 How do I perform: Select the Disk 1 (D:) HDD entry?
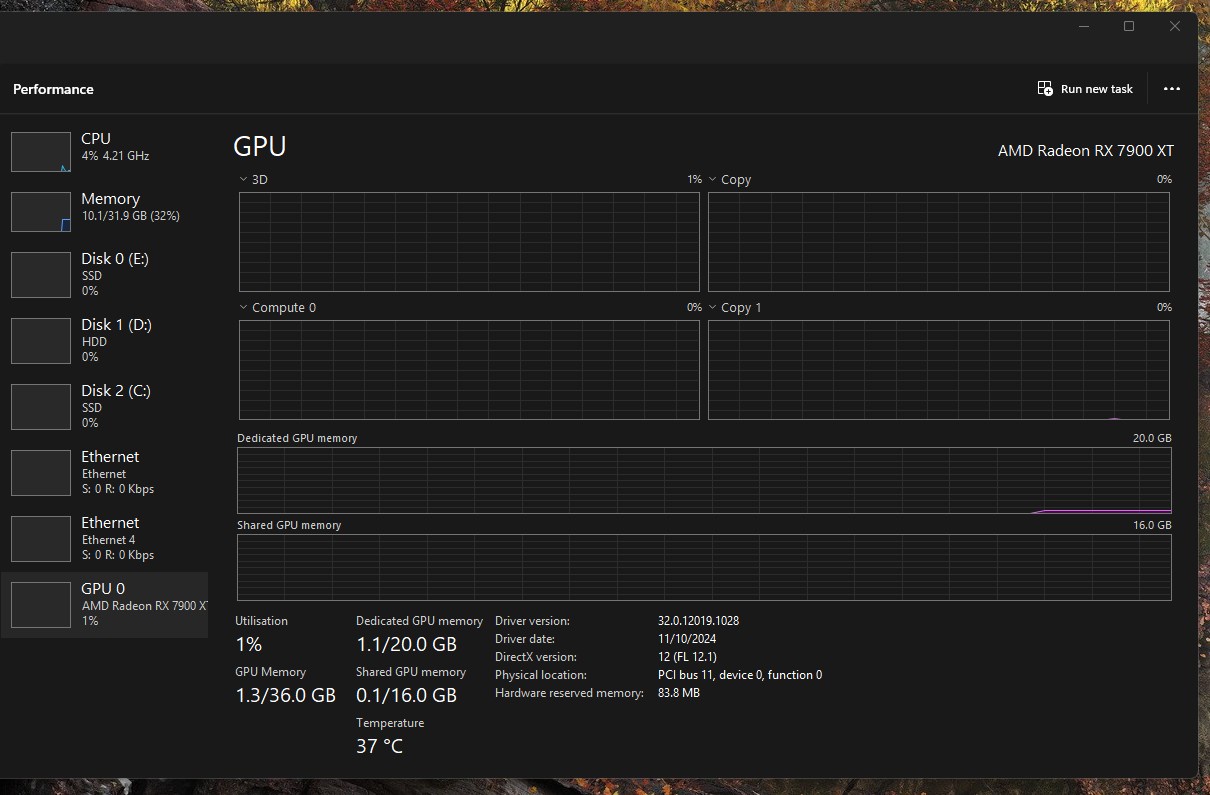pos(104,341)
